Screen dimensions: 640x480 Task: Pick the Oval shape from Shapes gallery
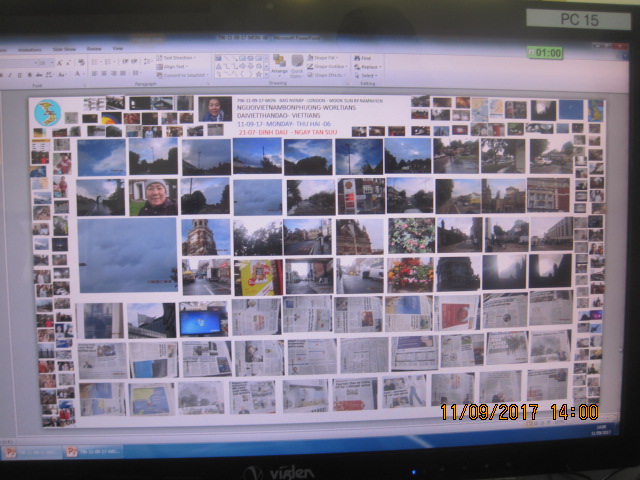(250, 58)
